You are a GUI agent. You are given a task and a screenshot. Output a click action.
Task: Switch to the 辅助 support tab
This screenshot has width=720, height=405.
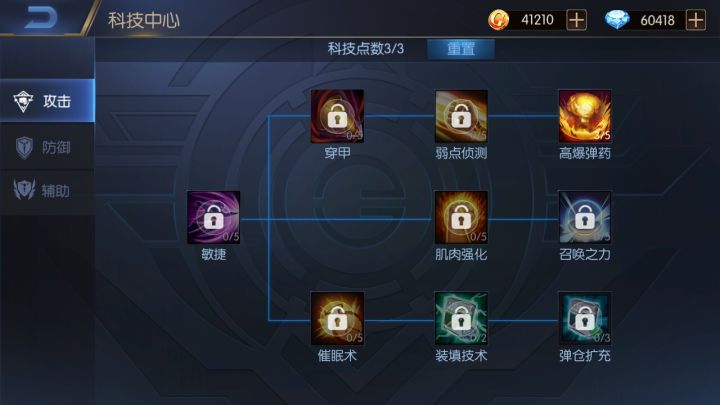coord(47,191)
